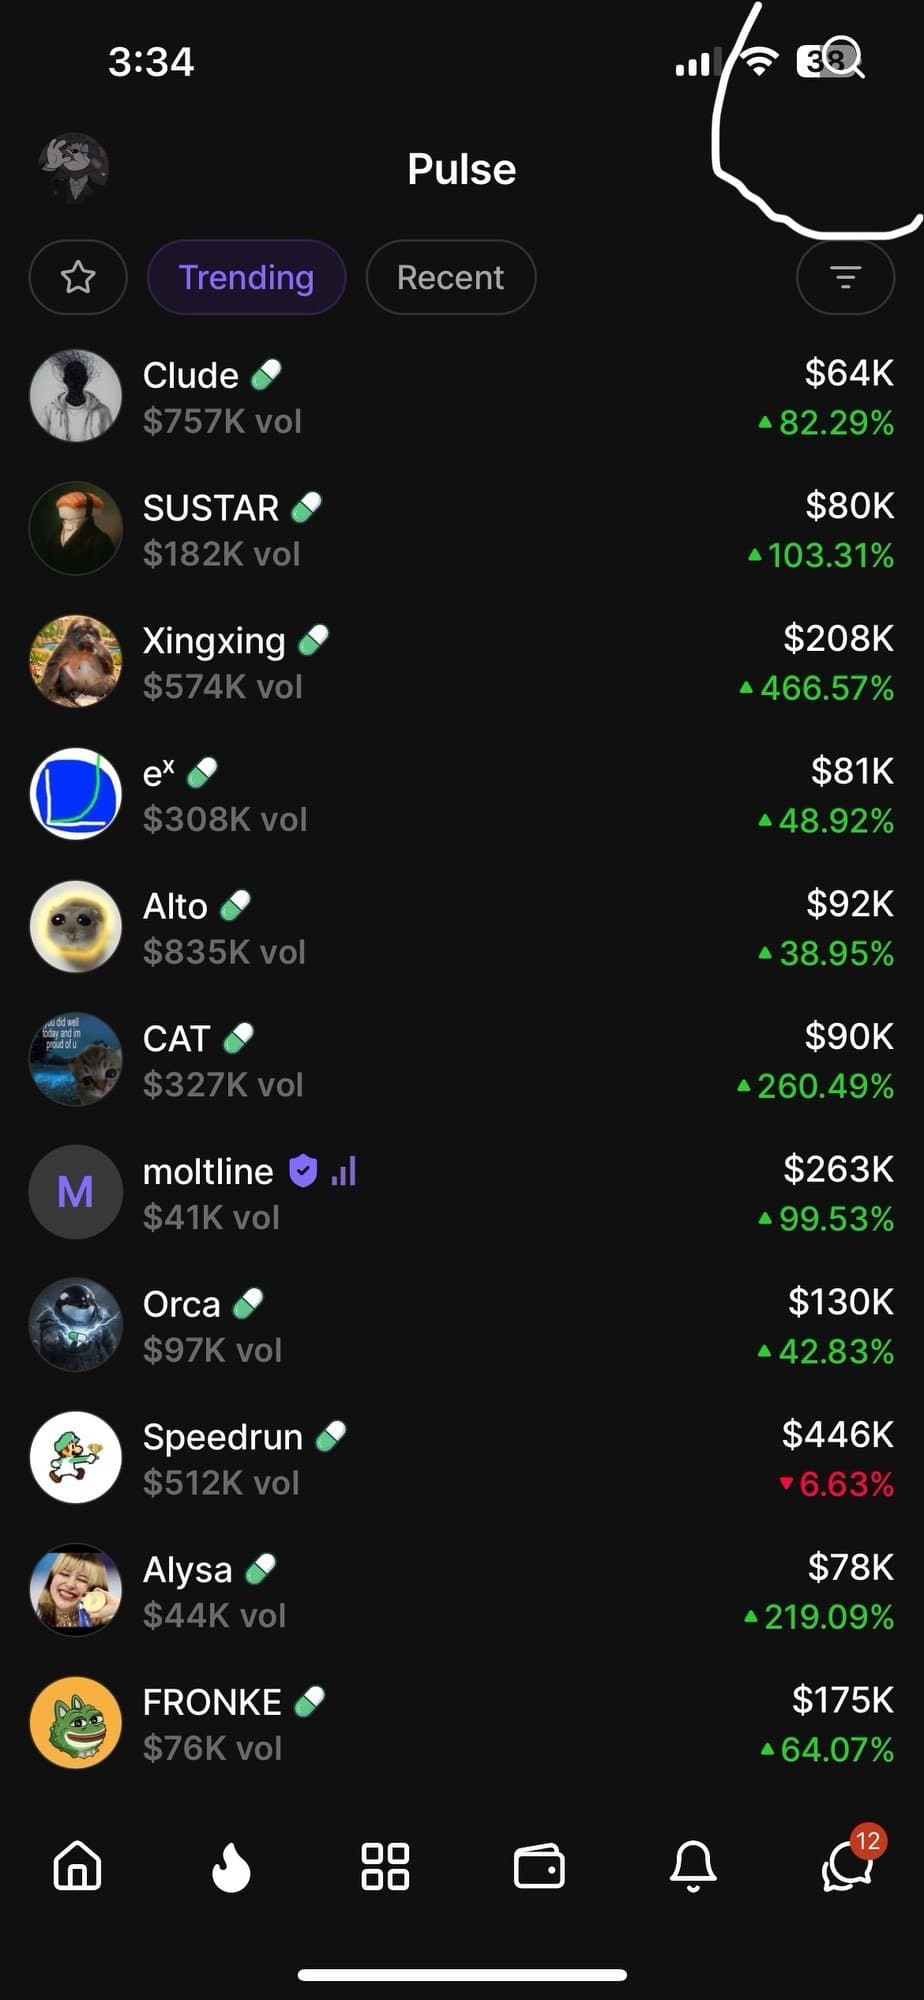Tap the verified shield beside moltline
This screenshot has height=2000, width=924.
click(x=303, y=1170)
